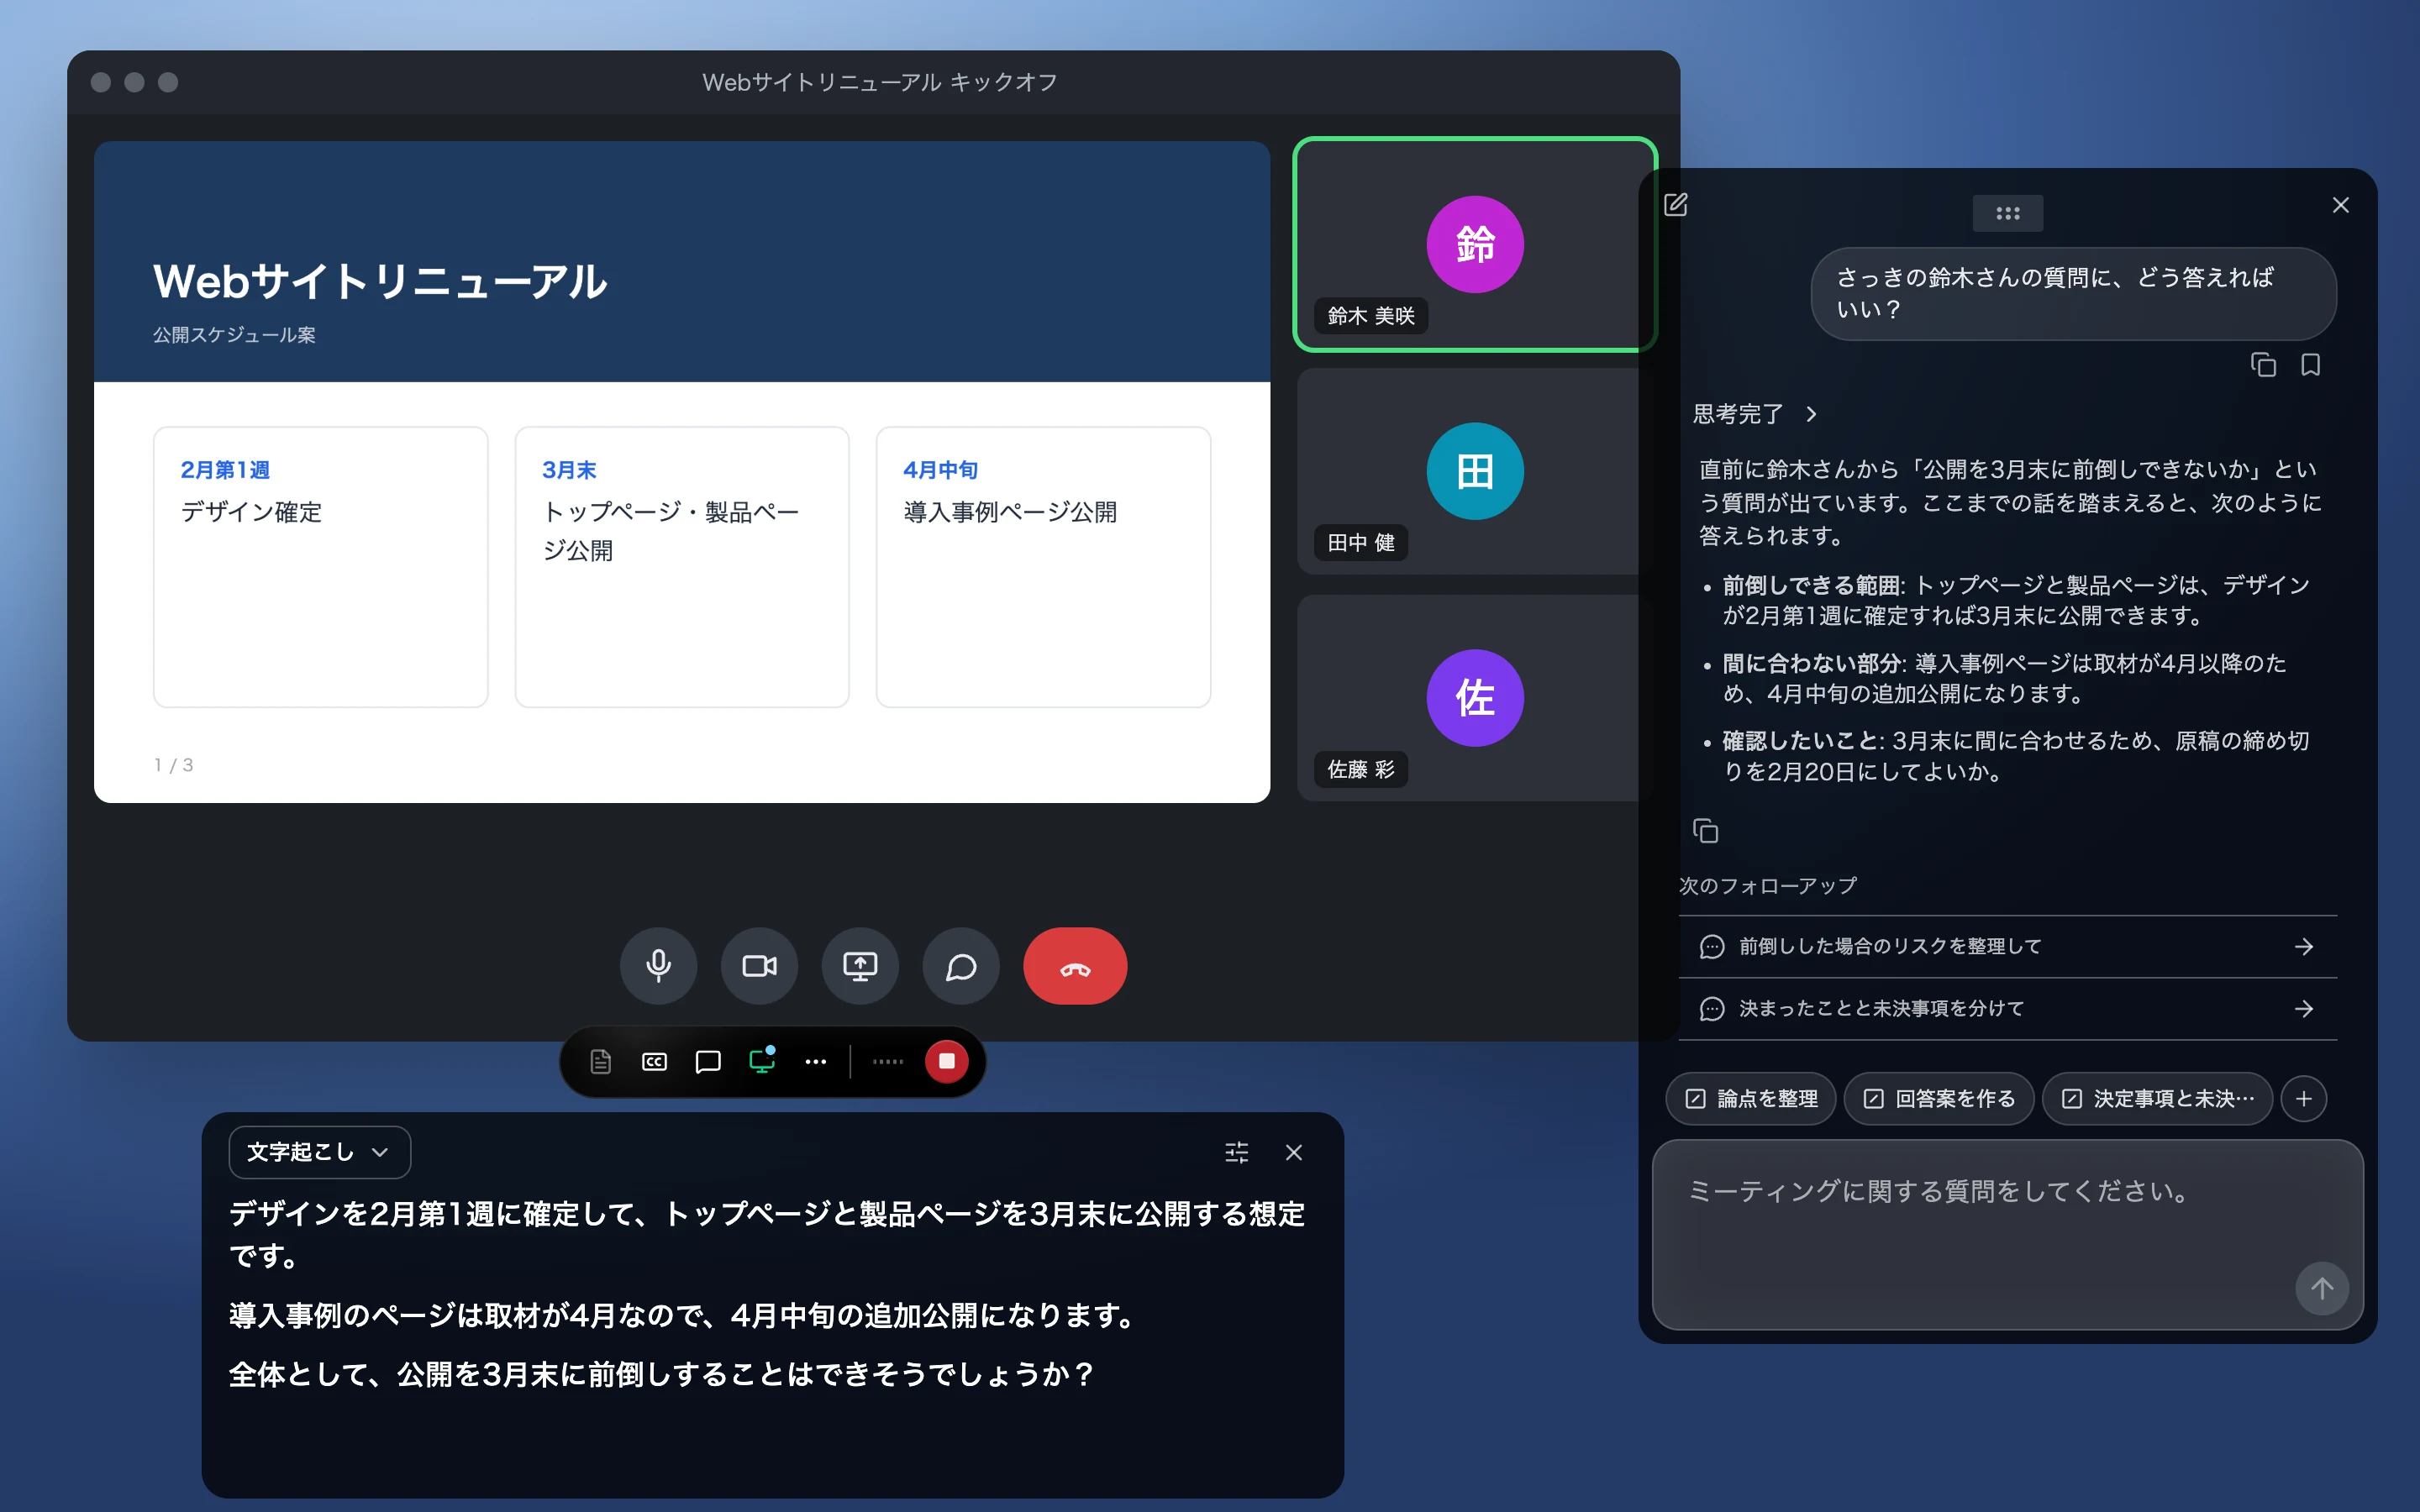The height and width of the screenshot is (1512, 2420).
Task: Click the 回答案を作る quick action
Action: tap(1938, 1099)
